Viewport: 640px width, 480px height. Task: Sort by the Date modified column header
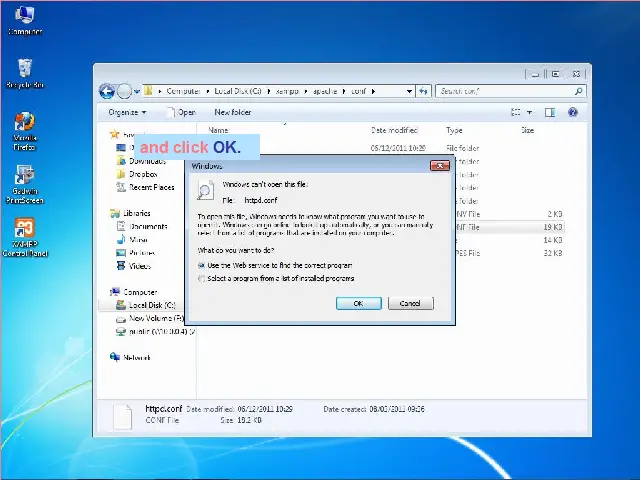394,130
